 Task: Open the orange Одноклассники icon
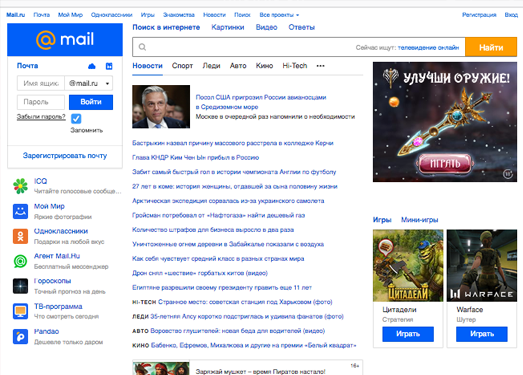(x=20, y=236)
